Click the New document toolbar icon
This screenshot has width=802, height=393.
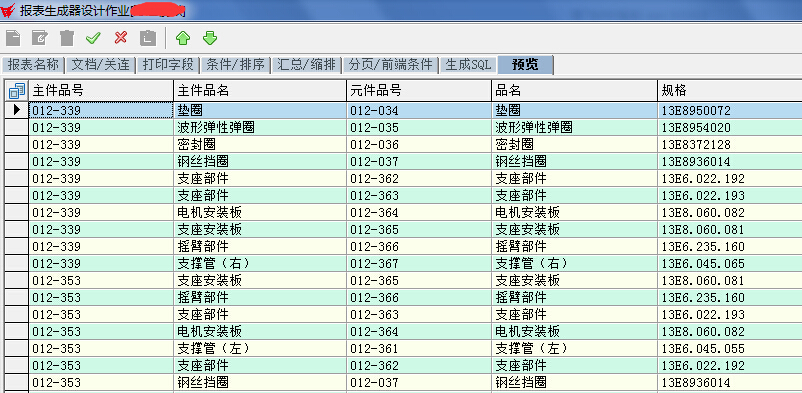(13, 38)
